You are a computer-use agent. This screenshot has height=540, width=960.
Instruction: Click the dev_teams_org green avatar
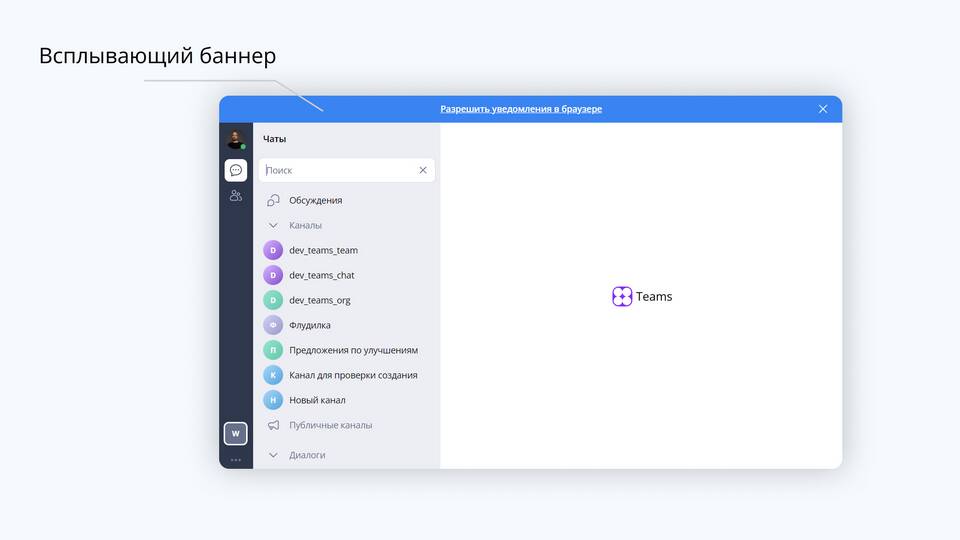pyautogui.click(x=273, y=300)
